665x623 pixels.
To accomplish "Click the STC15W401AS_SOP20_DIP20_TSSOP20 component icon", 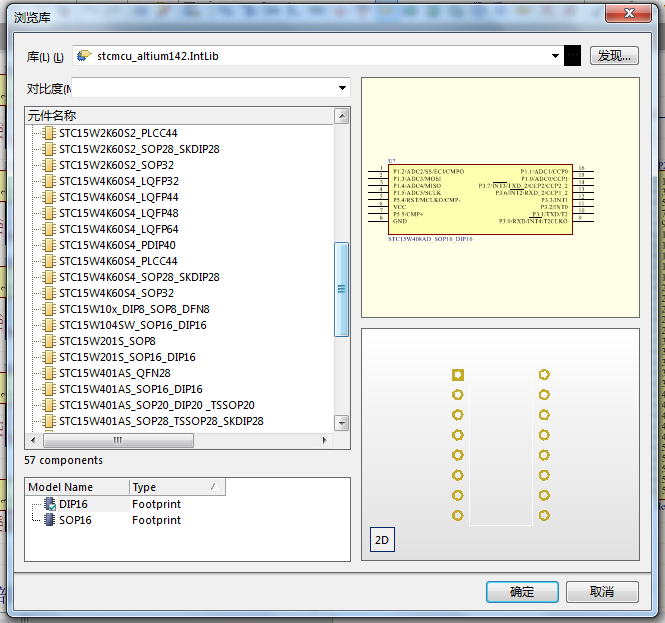I will [x=49, y=405].
